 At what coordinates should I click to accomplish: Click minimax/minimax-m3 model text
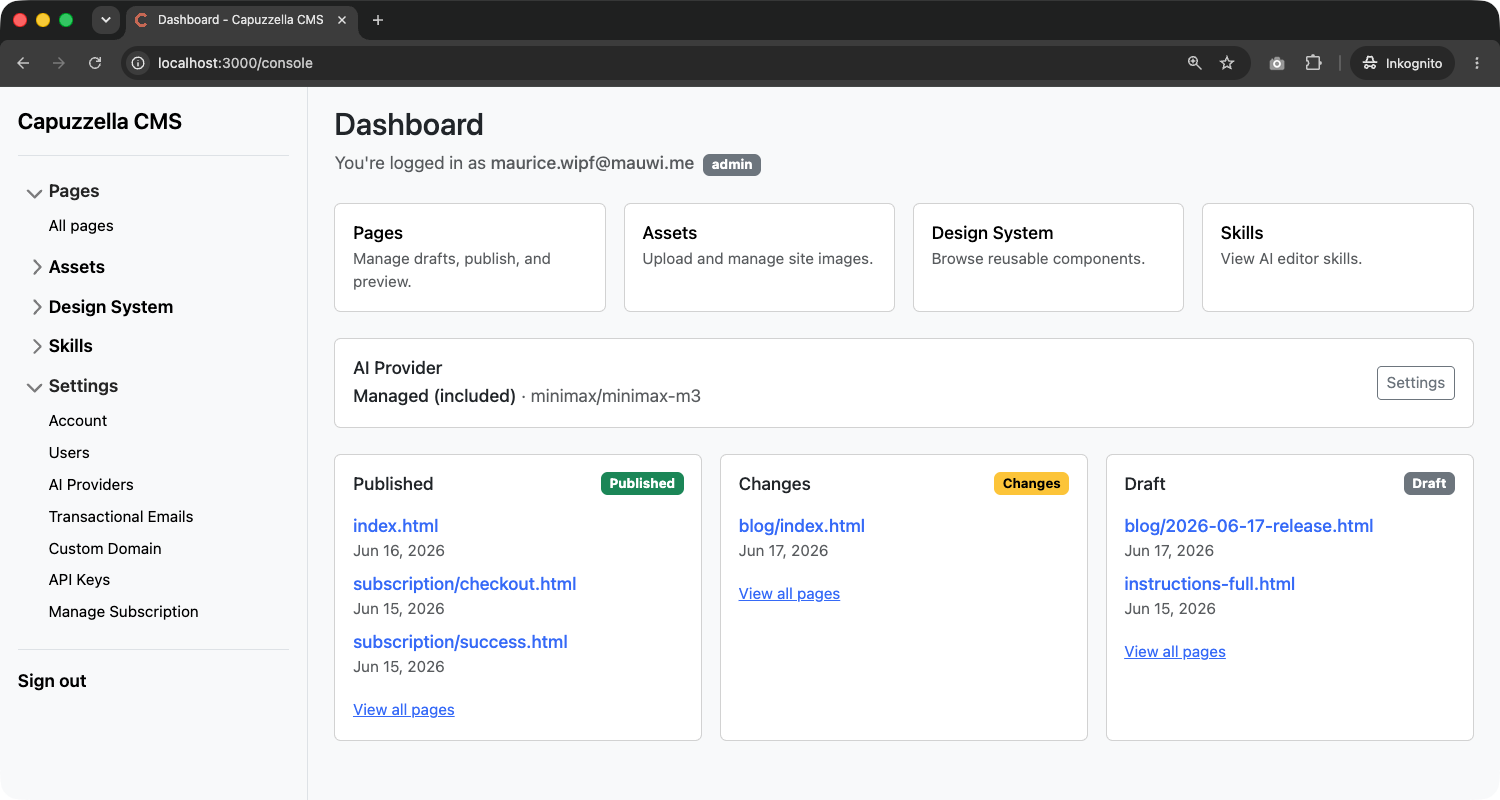[616, 396]
